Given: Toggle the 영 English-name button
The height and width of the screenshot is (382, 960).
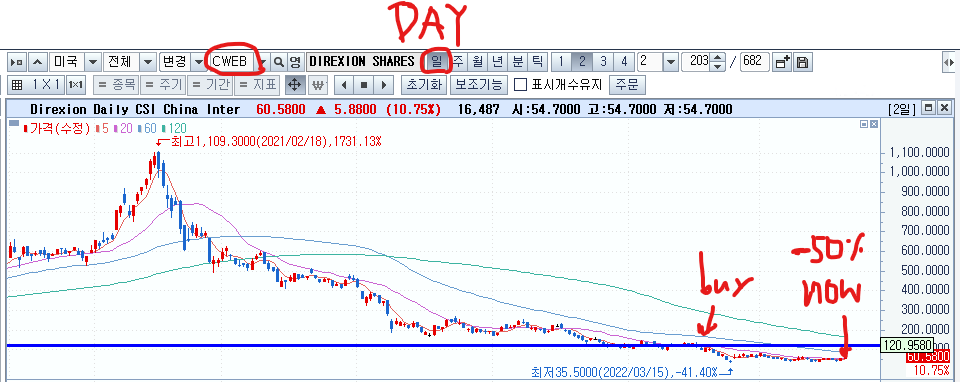Looking at the screenshot, I should tap(295, 61).
